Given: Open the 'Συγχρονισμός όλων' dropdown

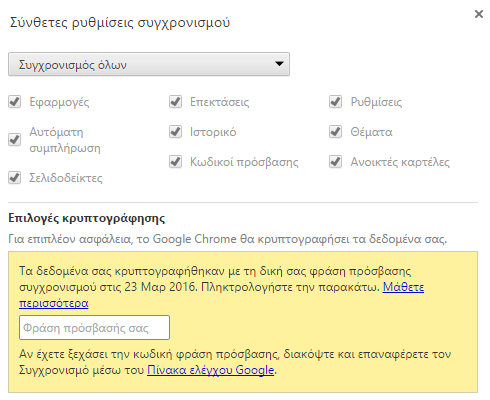Looking at the screenshot, I should click(149, 64).
